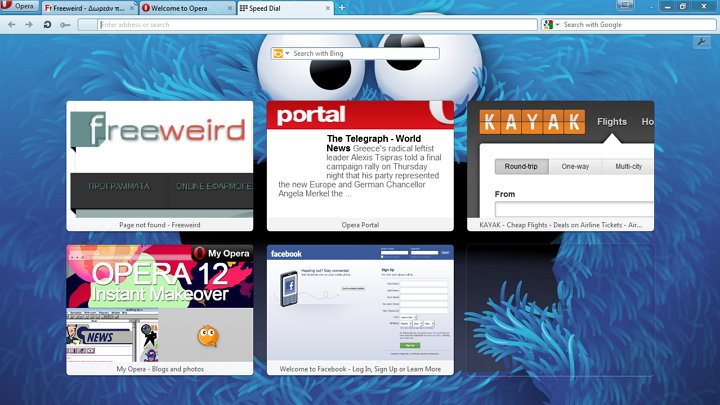Click the Google logo icon in search box
The height and width of the screenshot is (405, 720).
click(x=548, y=25)
